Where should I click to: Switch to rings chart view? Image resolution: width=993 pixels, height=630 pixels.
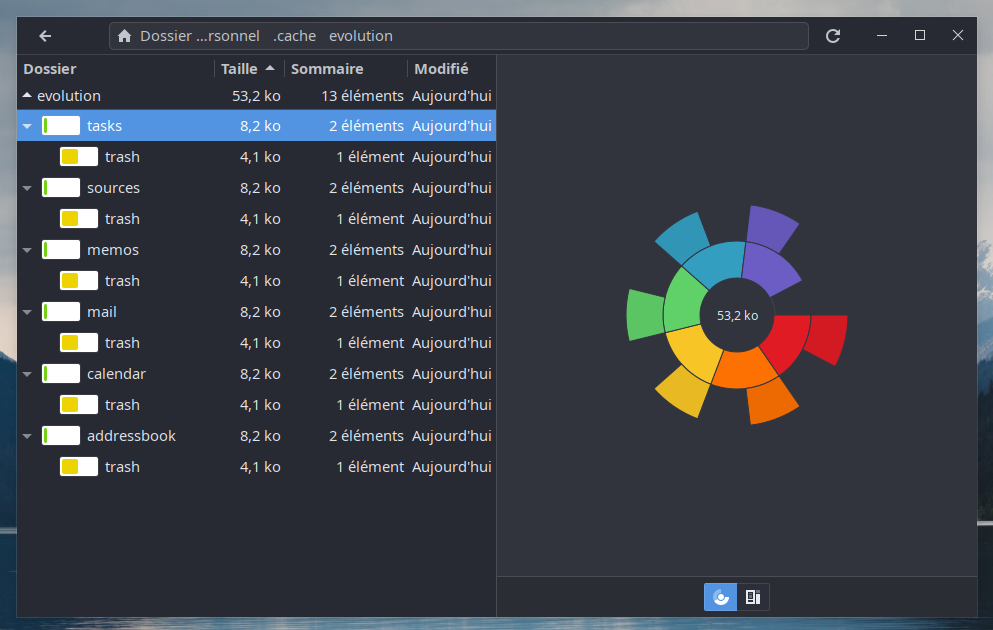click(x=720, y=597)
